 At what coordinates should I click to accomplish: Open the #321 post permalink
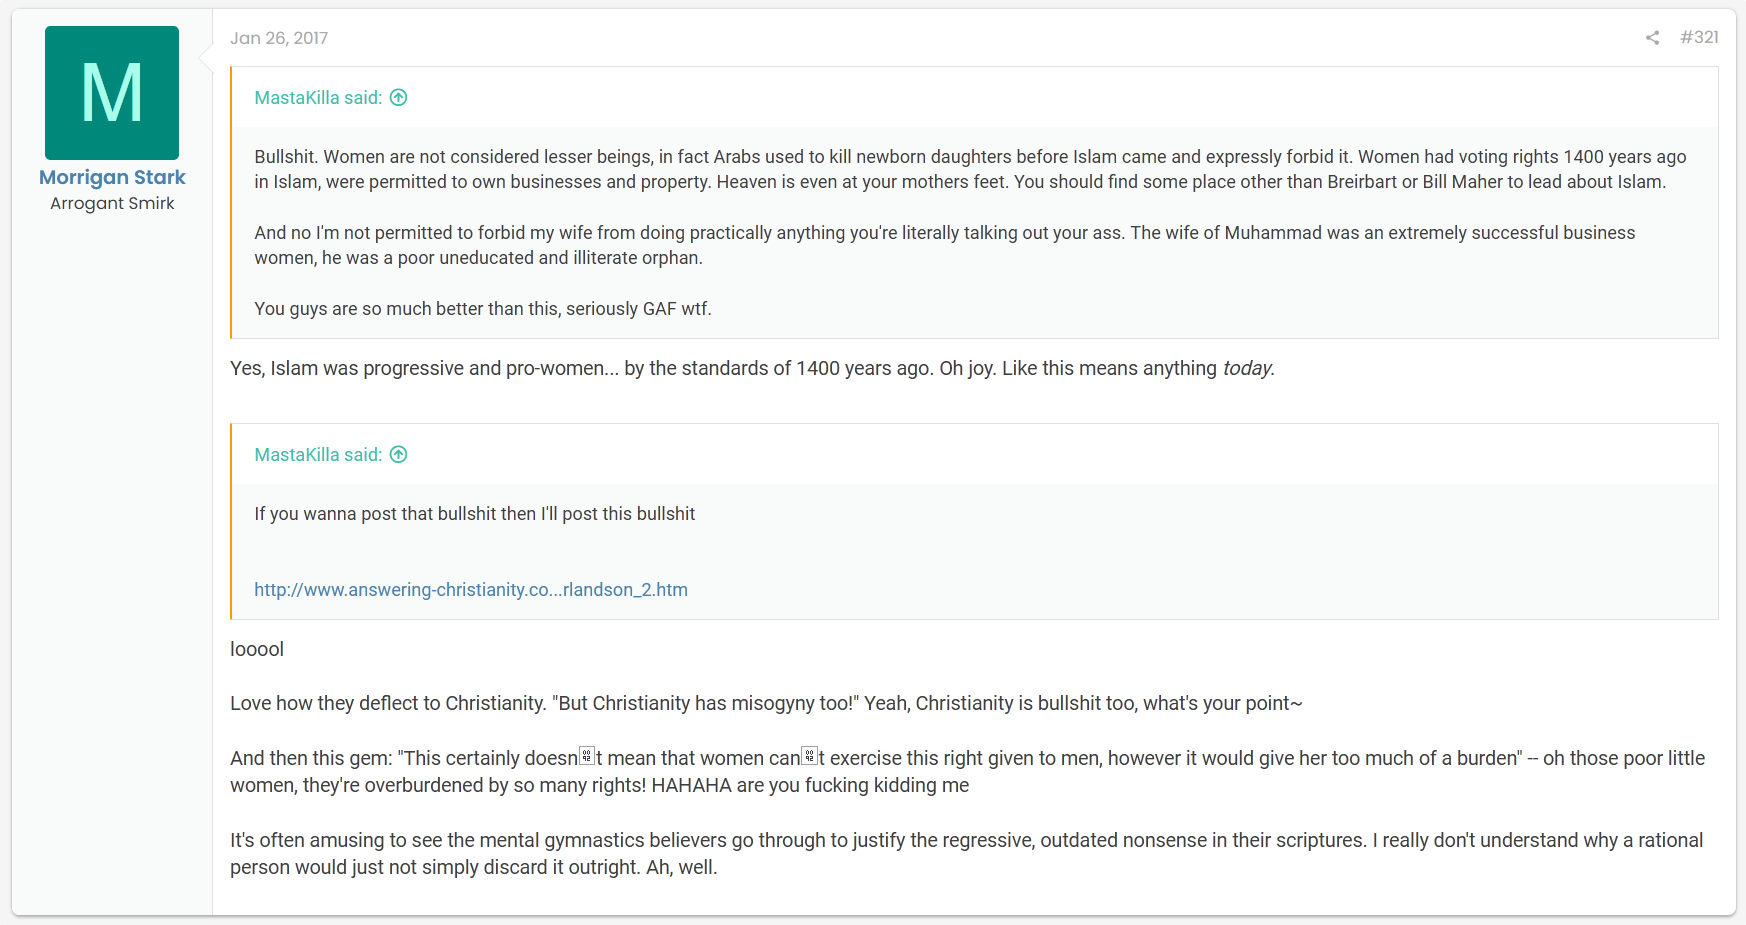coord(1699,37)
